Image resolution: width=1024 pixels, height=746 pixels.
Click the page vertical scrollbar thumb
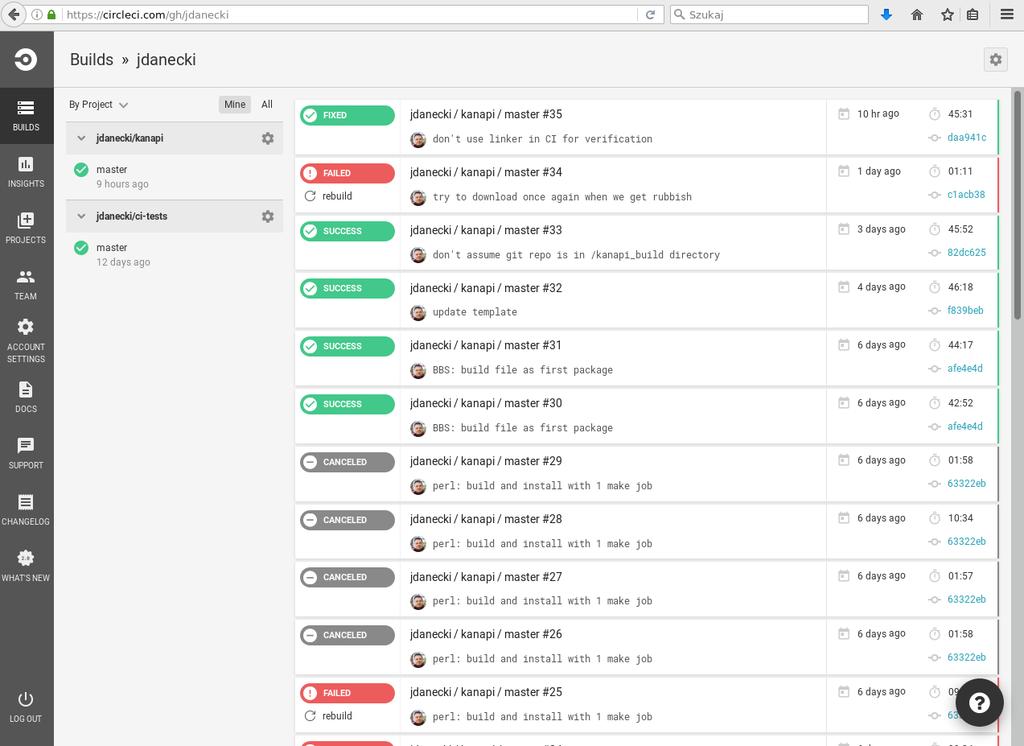(1017, 204)
